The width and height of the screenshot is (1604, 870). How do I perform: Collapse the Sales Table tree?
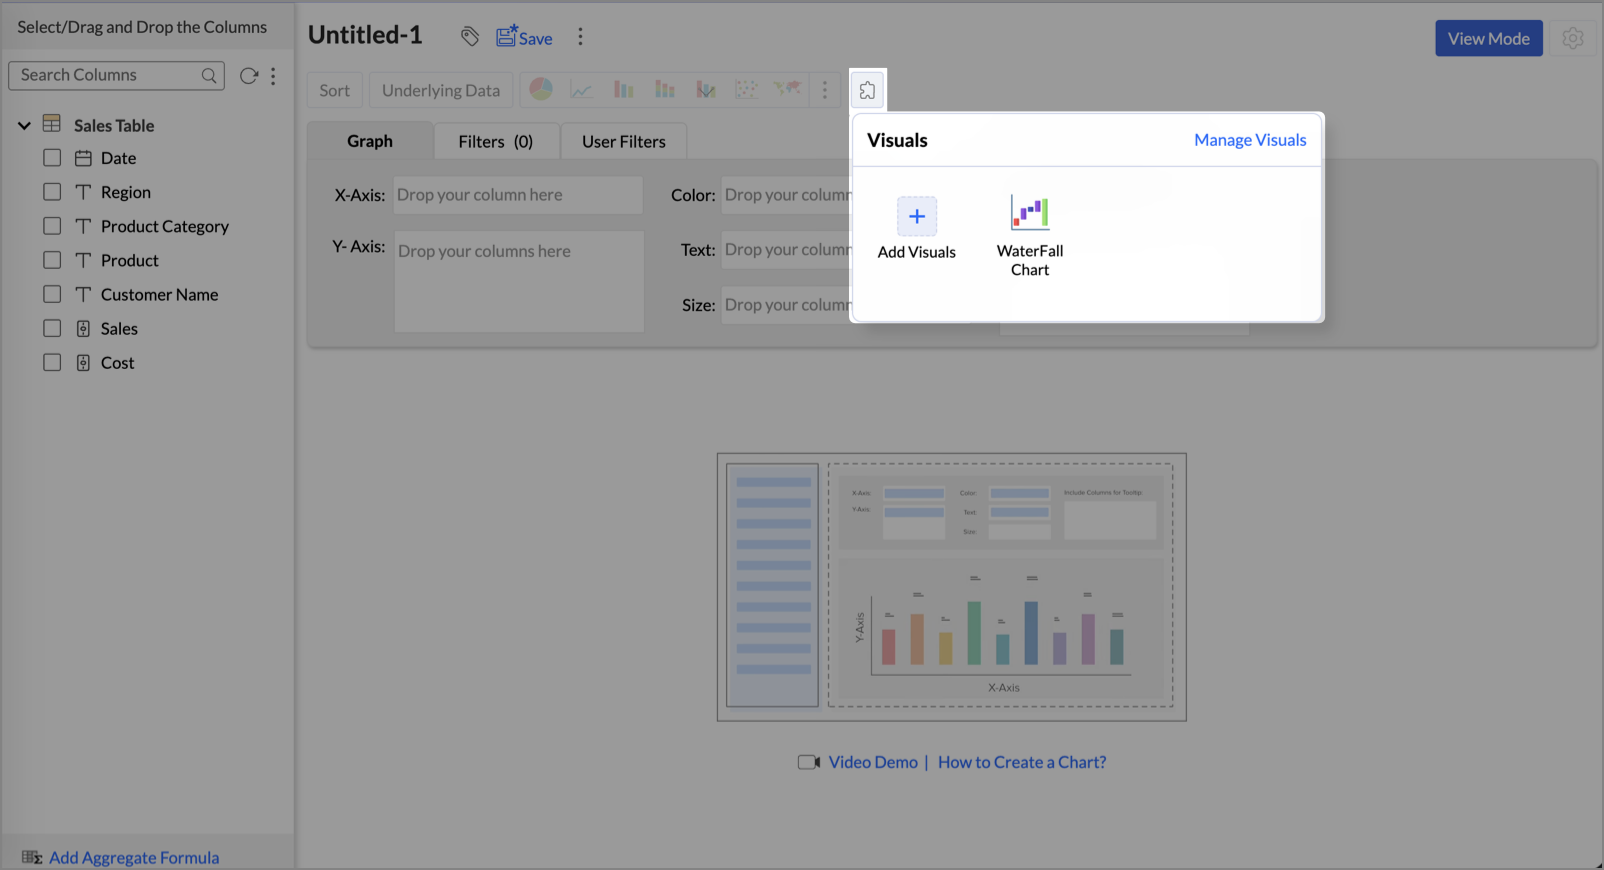point(24,126)
